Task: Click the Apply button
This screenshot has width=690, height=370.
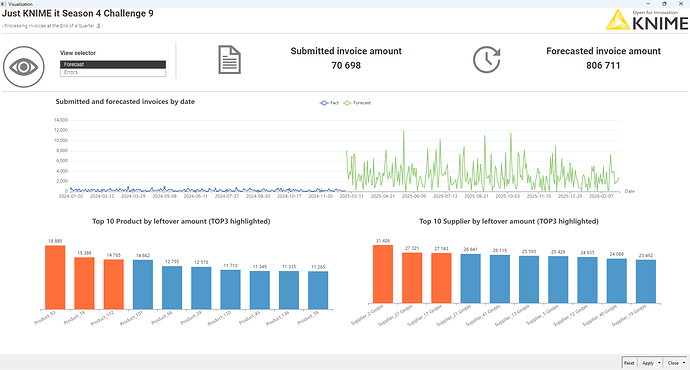Action: click(648, 363)
